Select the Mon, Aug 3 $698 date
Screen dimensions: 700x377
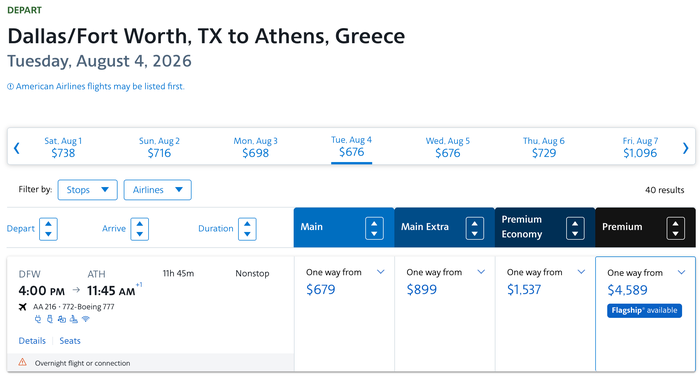[x=255, y=147]
